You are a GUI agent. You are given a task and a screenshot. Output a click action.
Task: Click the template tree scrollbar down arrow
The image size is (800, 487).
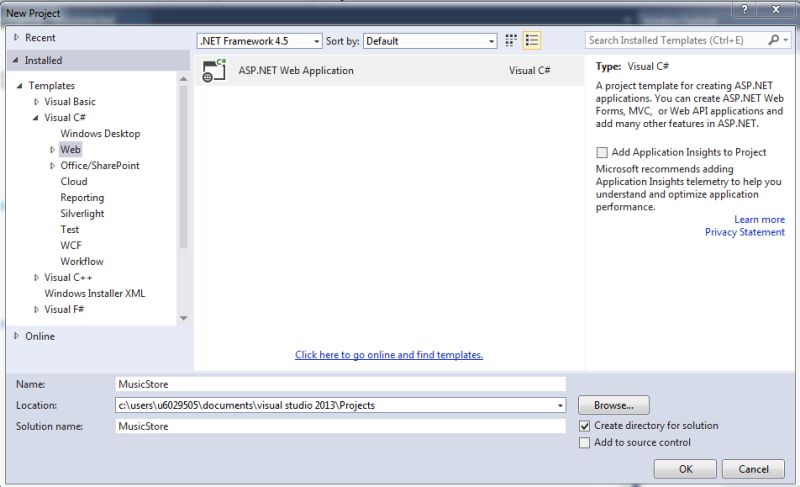click(x=184, y=318)
